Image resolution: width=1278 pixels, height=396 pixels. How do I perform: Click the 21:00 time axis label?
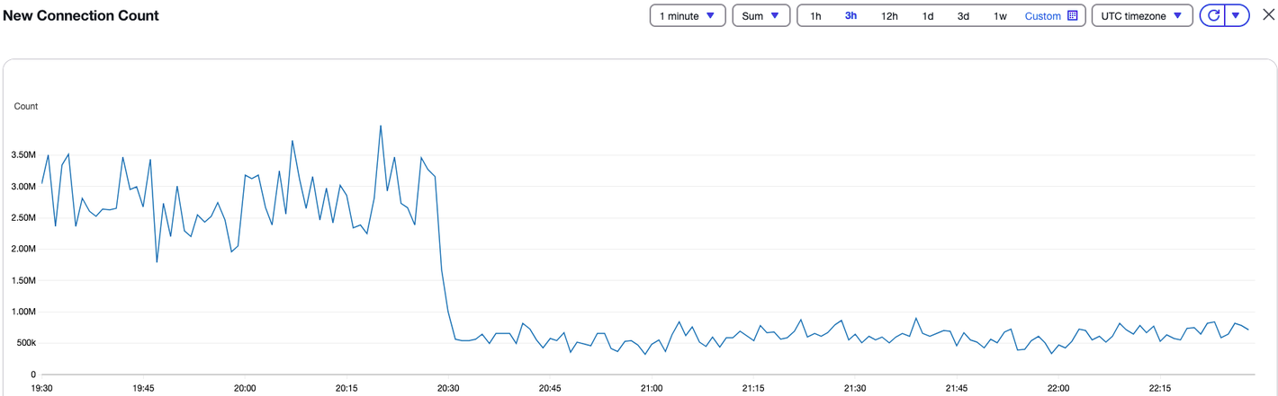[x=652, y=388]
